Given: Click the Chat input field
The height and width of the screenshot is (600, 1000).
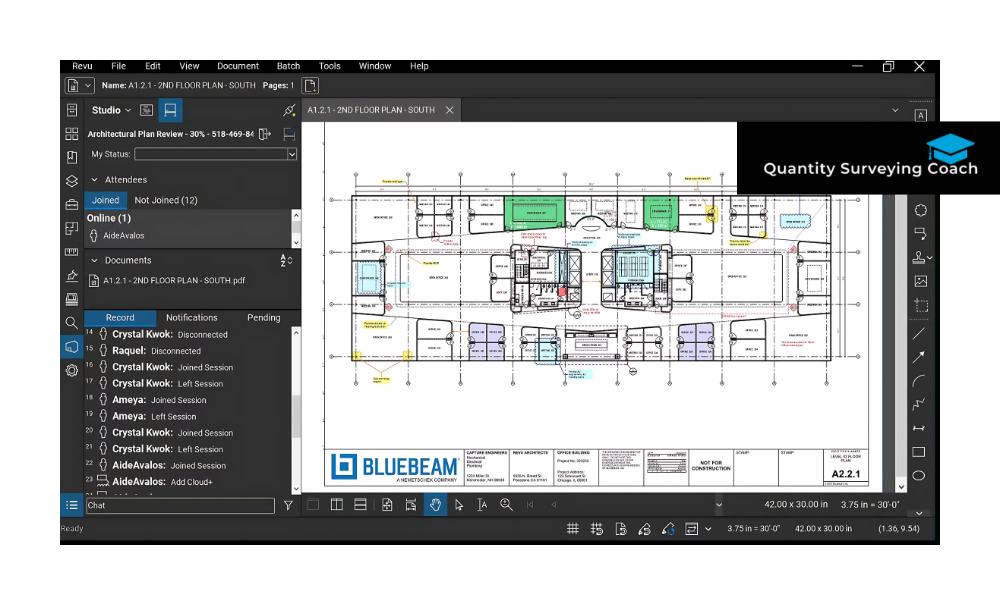Looking at the screenshot, I should pos(180,506).
